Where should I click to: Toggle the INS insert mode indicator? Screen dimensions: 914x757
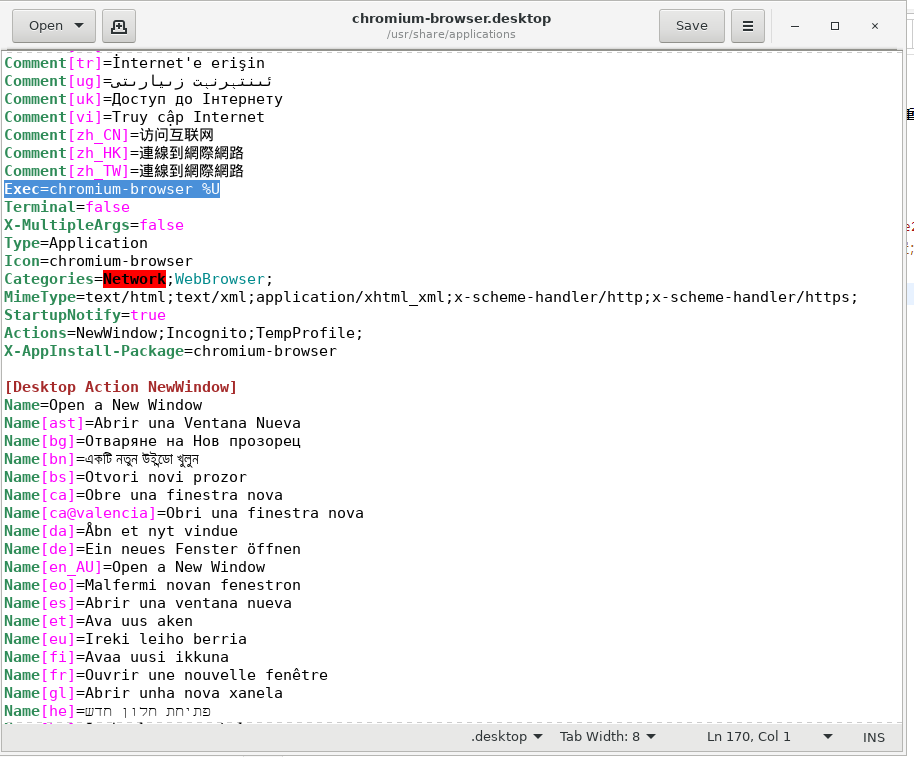click(x=874, y=737)
